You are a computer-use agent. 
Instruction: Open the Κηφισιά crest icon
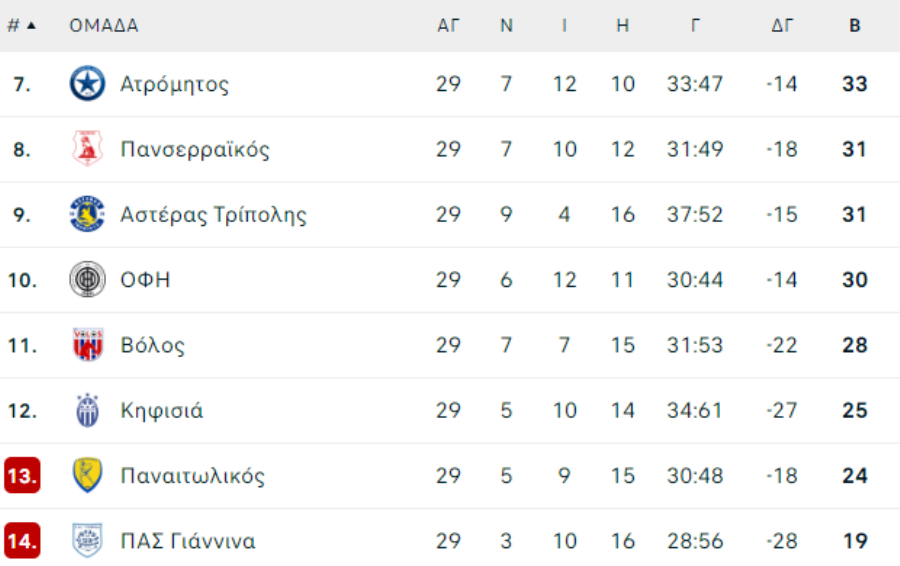(x=87, y=410)
